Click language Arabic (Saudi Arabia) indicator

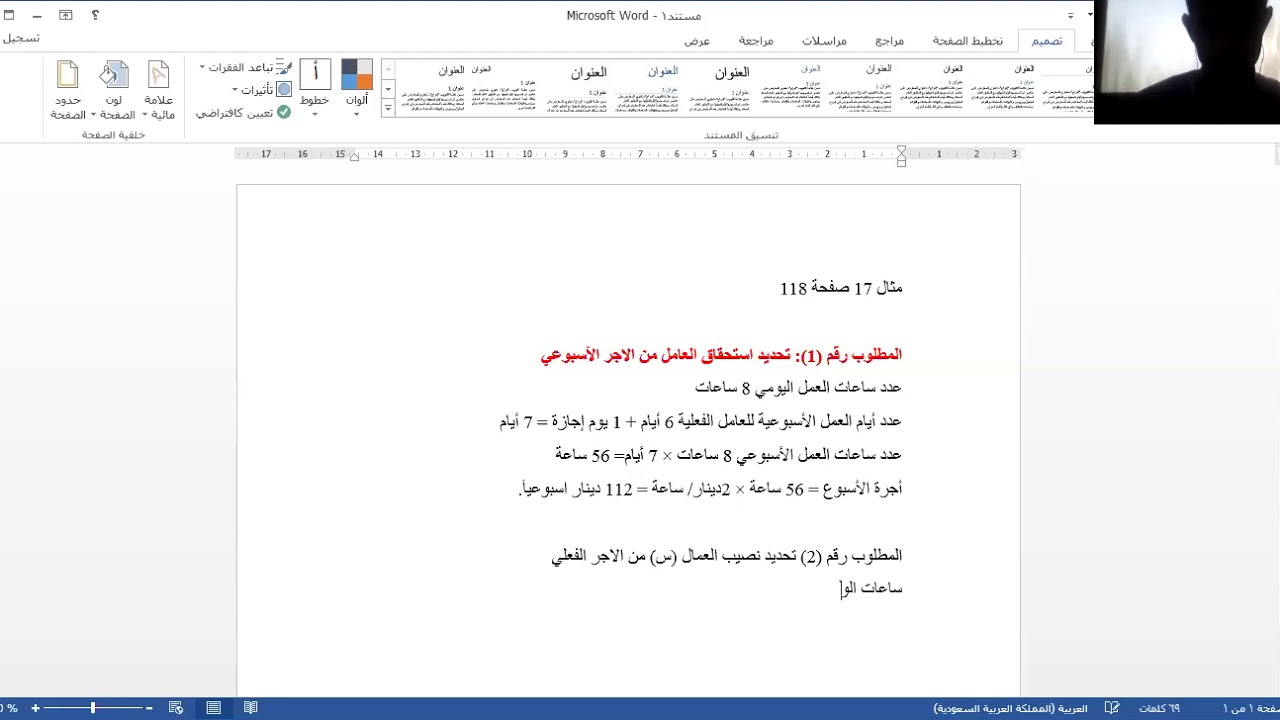1010,708
